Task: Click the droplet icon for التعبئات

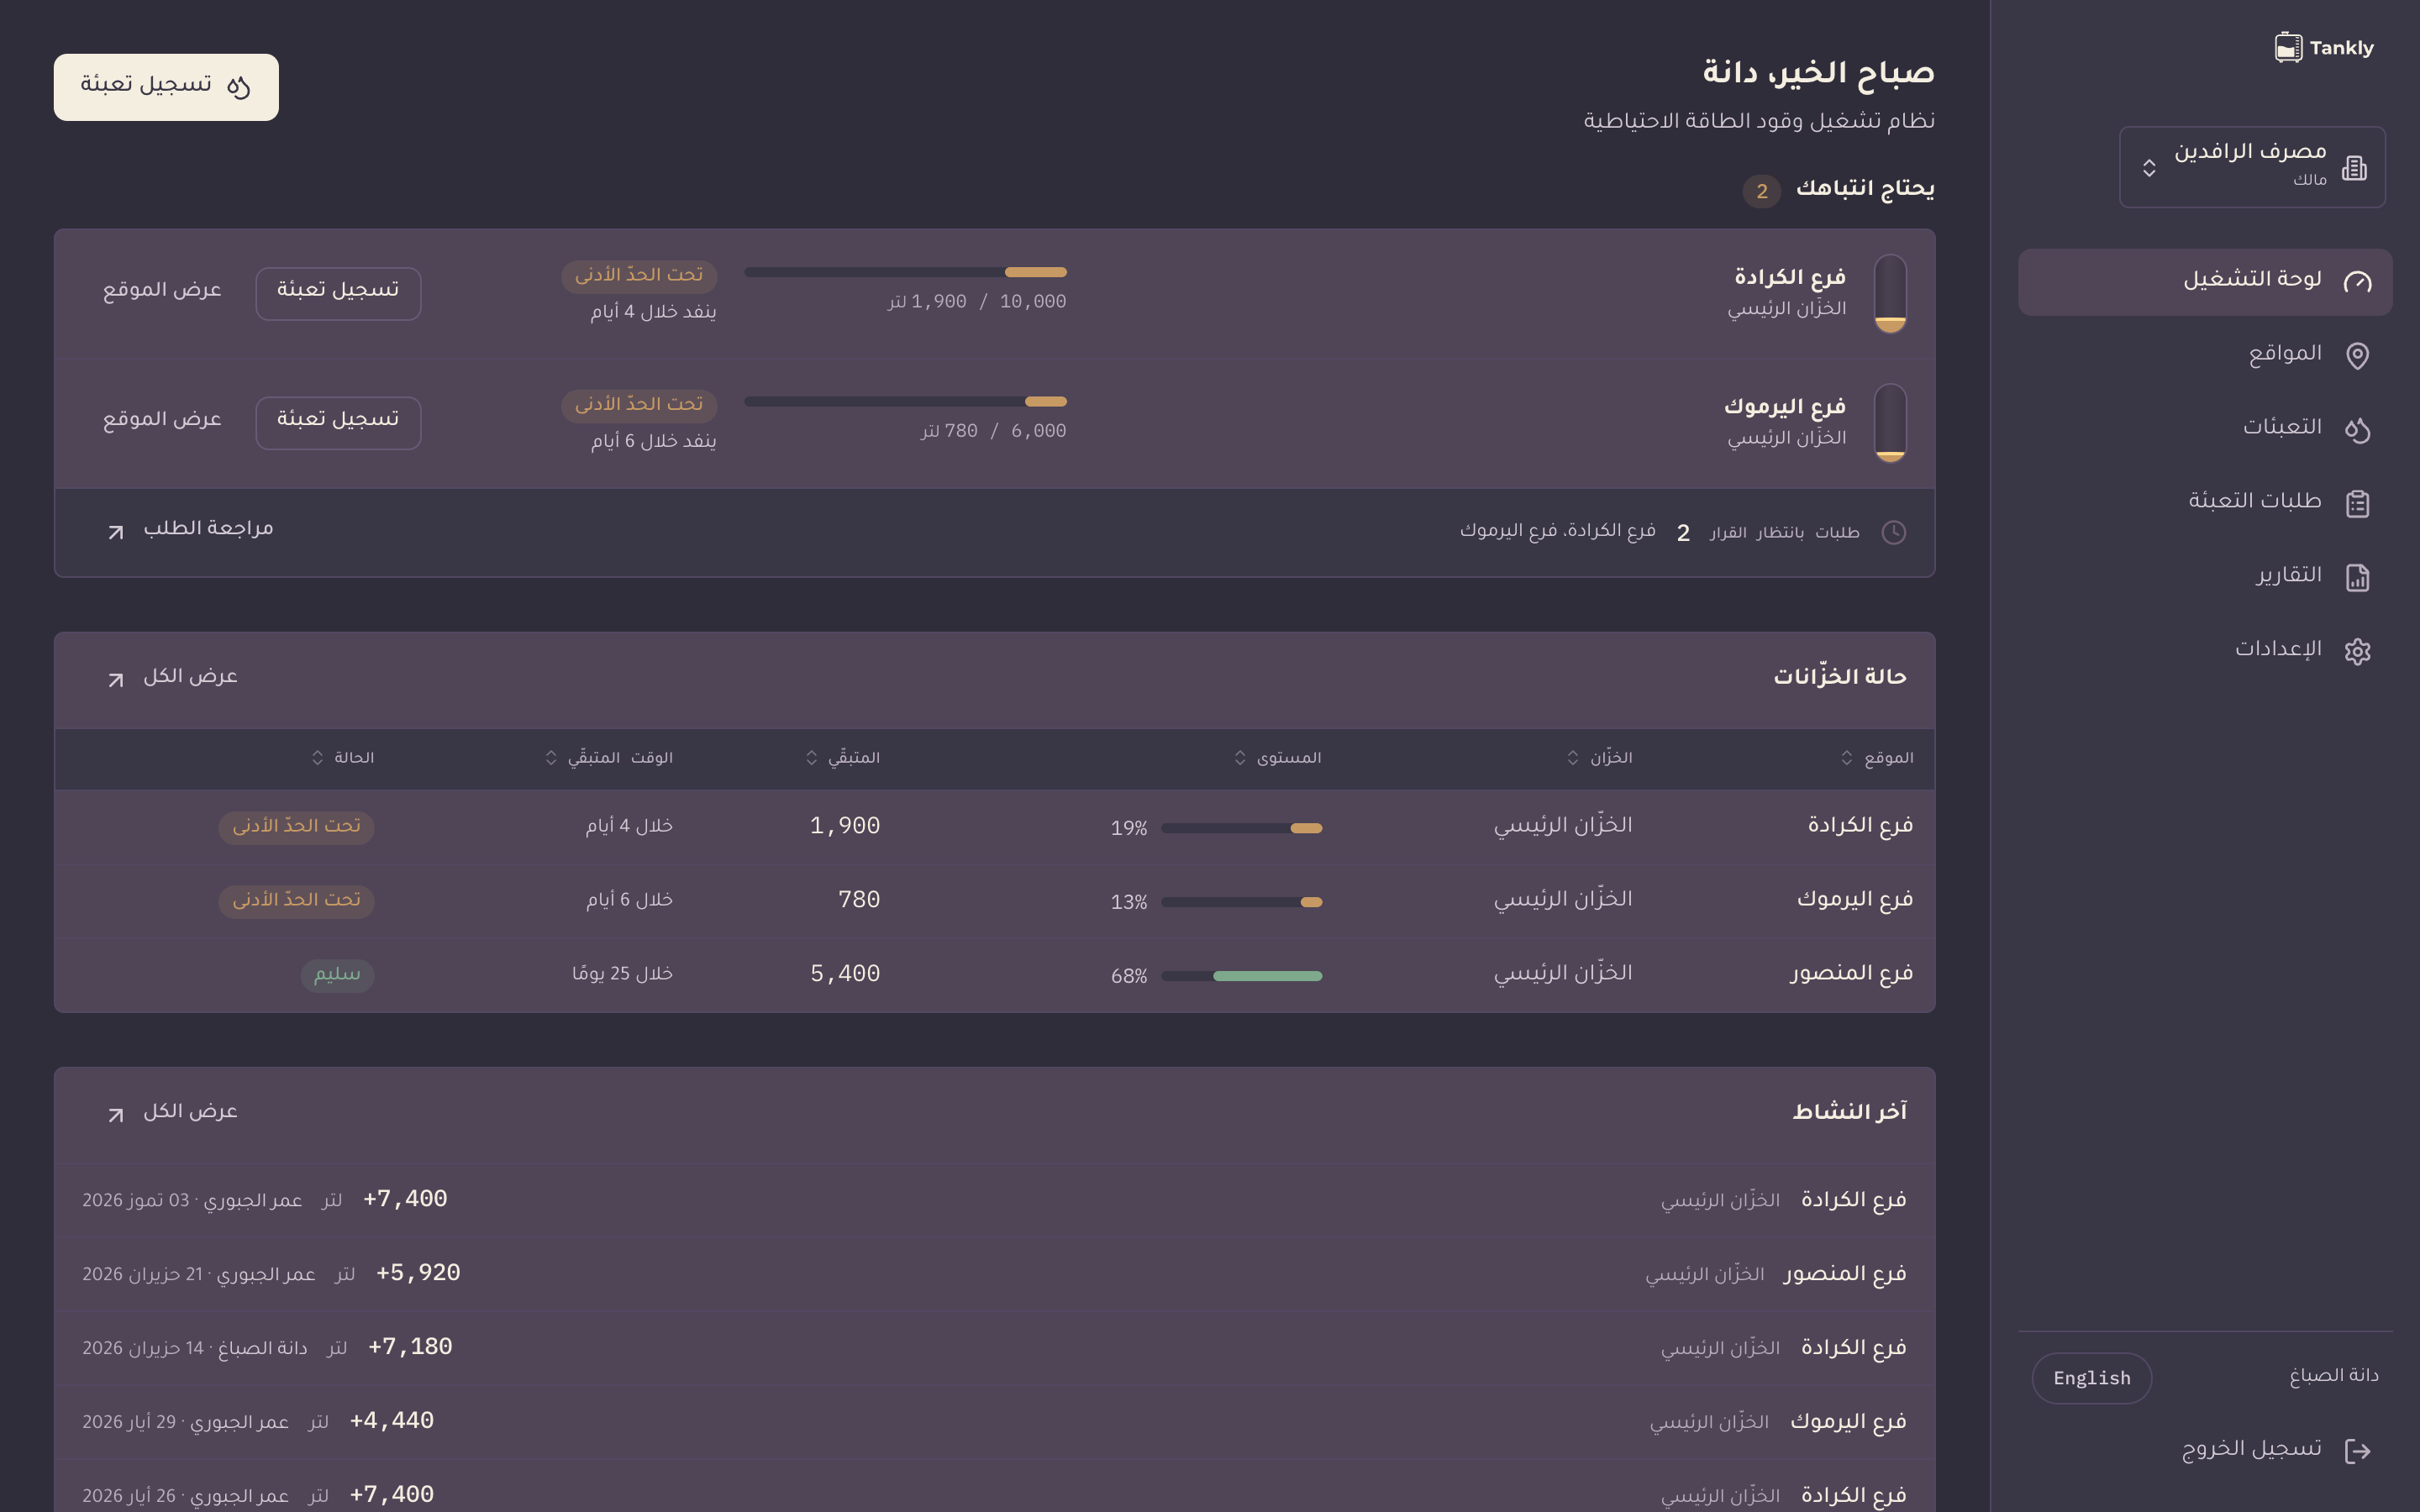Action: pos(2357,430)
